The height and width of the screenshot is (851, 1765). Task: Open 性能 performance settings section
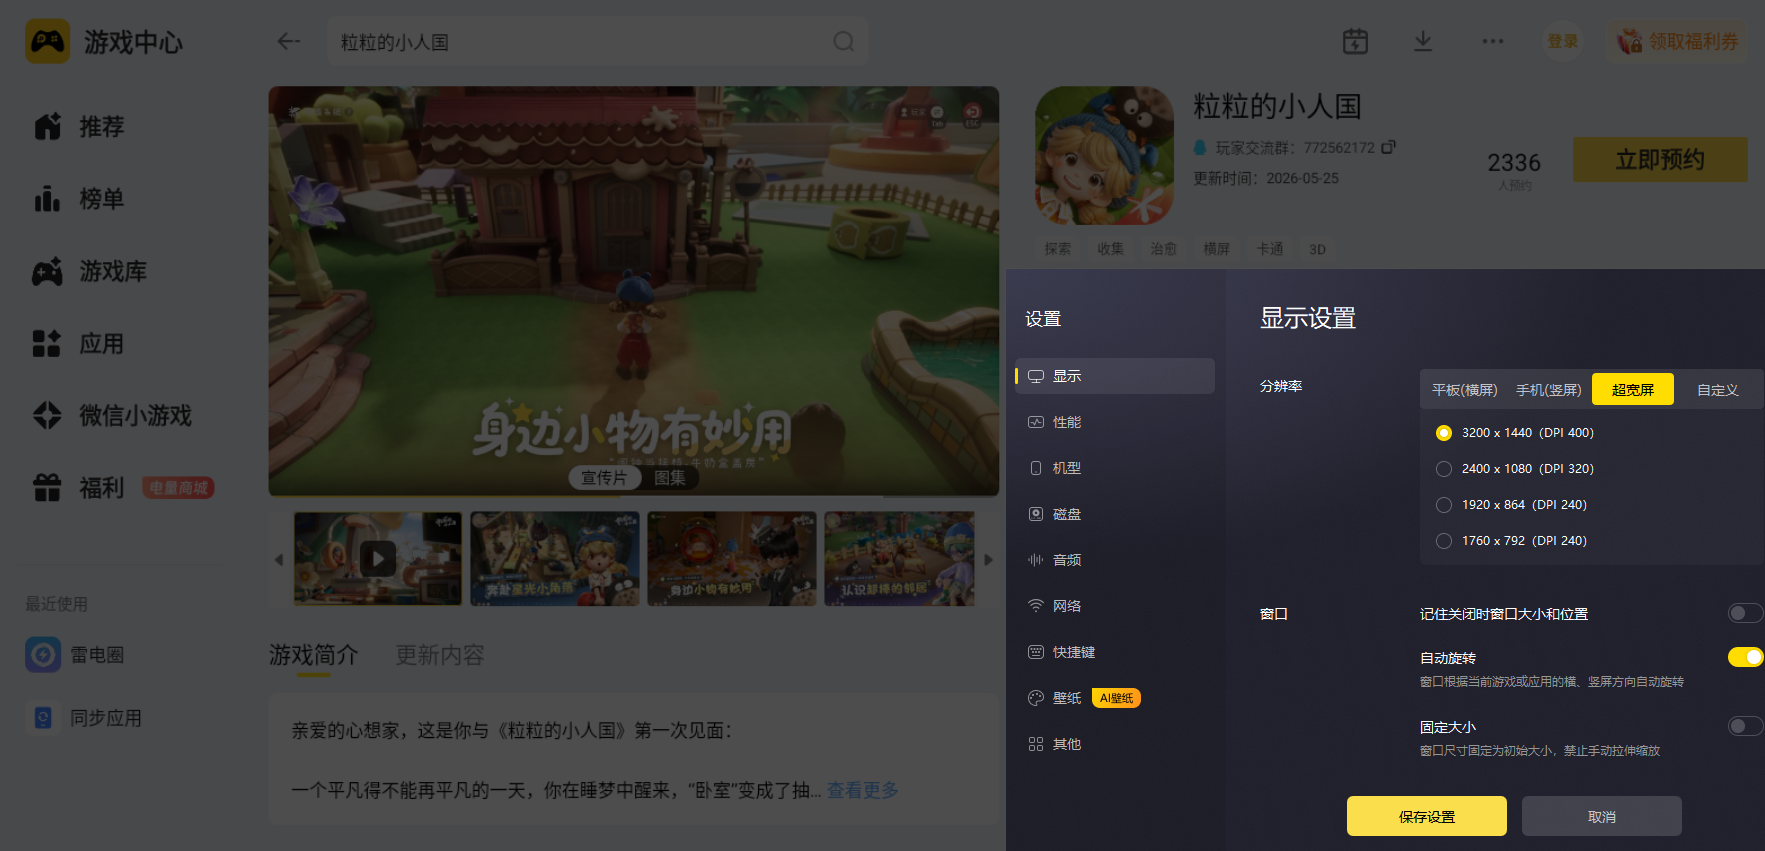tap(1115, 422)
